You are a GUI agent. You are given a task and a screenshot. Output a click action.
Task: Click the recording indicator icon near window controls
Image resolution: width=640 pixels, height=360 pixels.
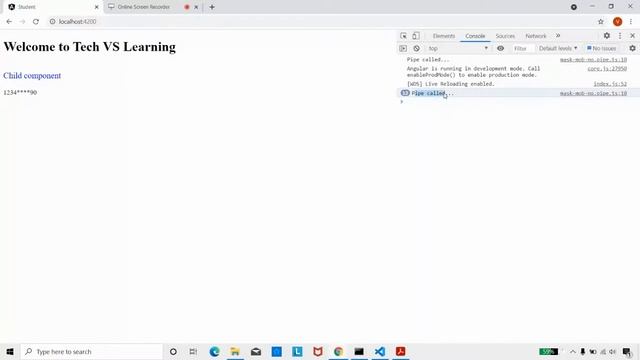coord(573,7)
